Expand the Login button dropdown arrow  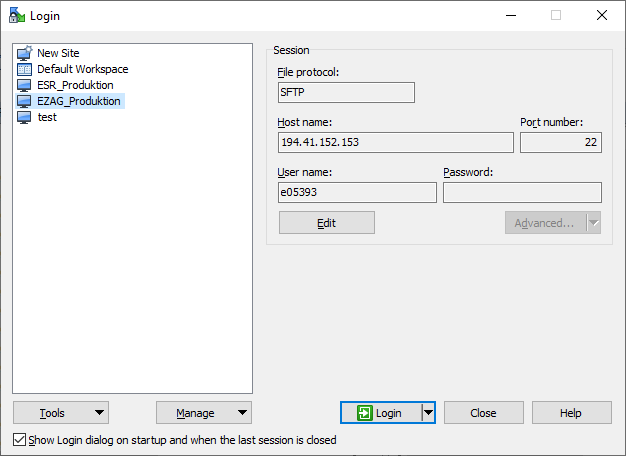(x=428, y=412)
